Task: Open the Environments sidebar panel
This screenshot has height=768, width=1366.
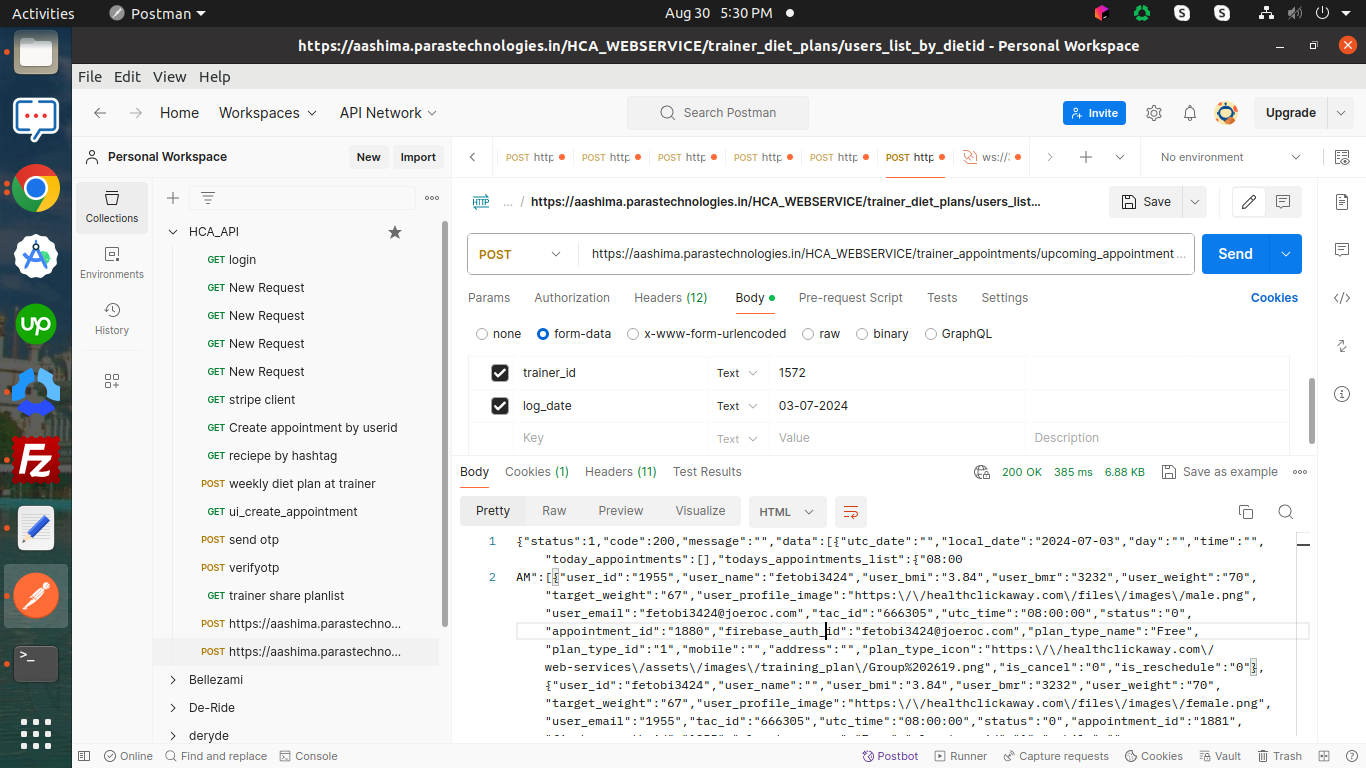Action: coord(112,263)
